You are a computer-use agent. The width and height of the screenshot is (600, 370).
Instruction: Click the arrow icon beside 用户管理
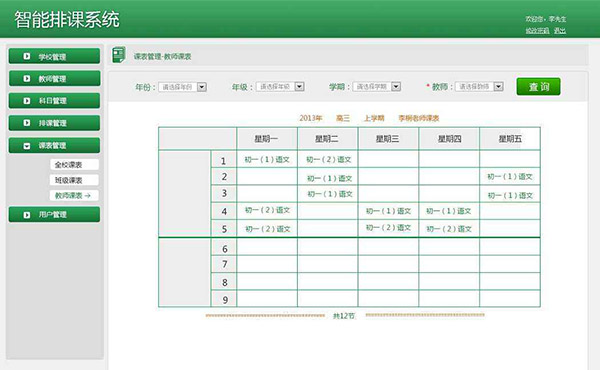26,215
